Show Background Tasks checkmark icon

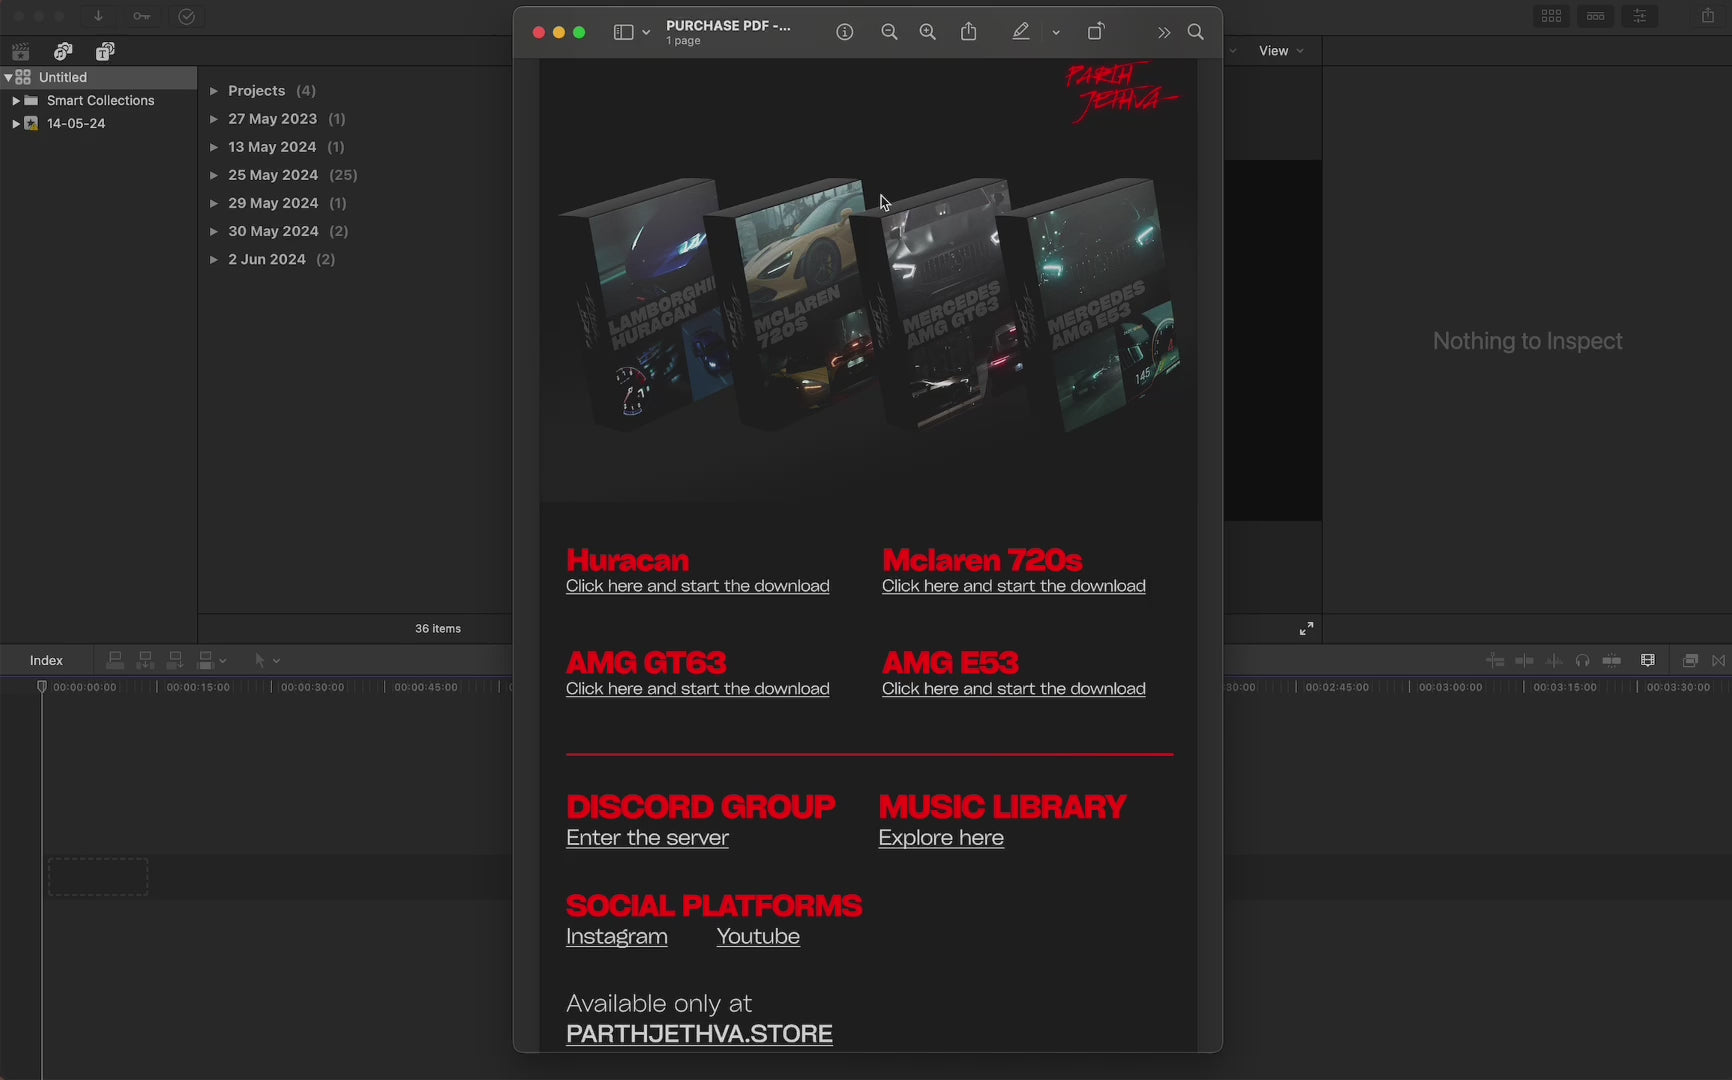(187, 16)
